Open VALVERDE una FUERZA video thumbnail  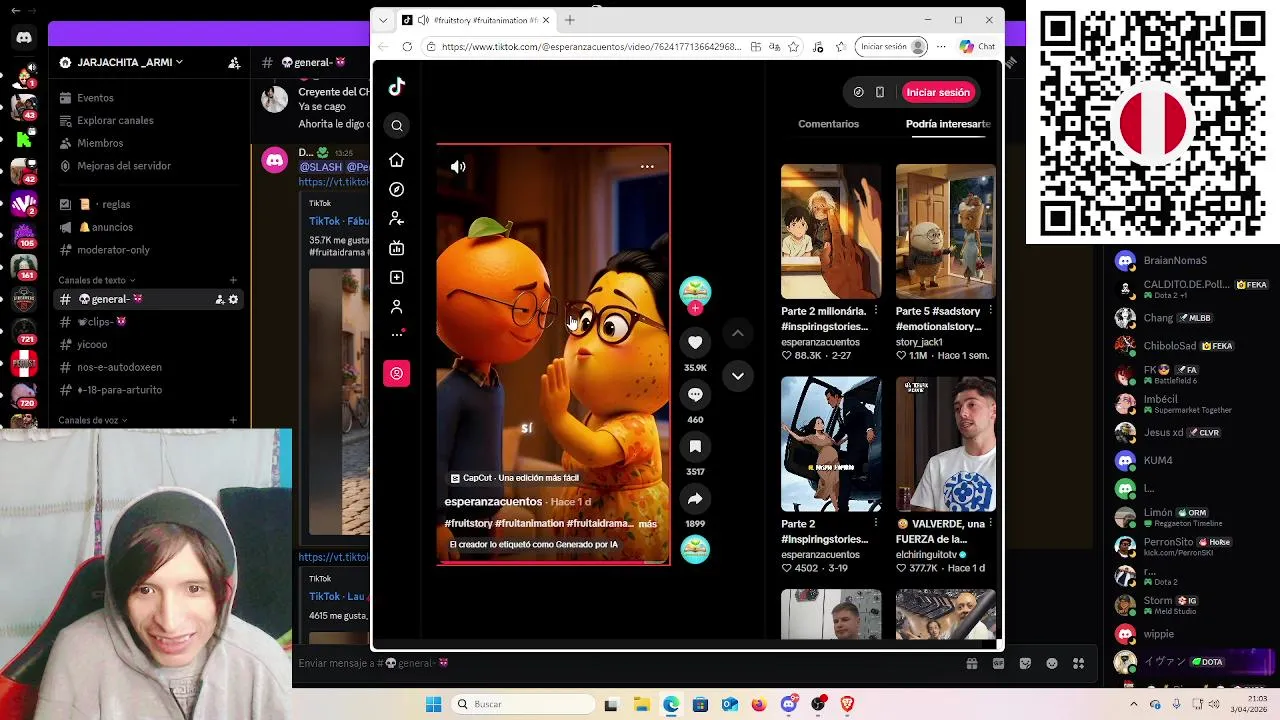pyautogui.click(x=945, y=444)
